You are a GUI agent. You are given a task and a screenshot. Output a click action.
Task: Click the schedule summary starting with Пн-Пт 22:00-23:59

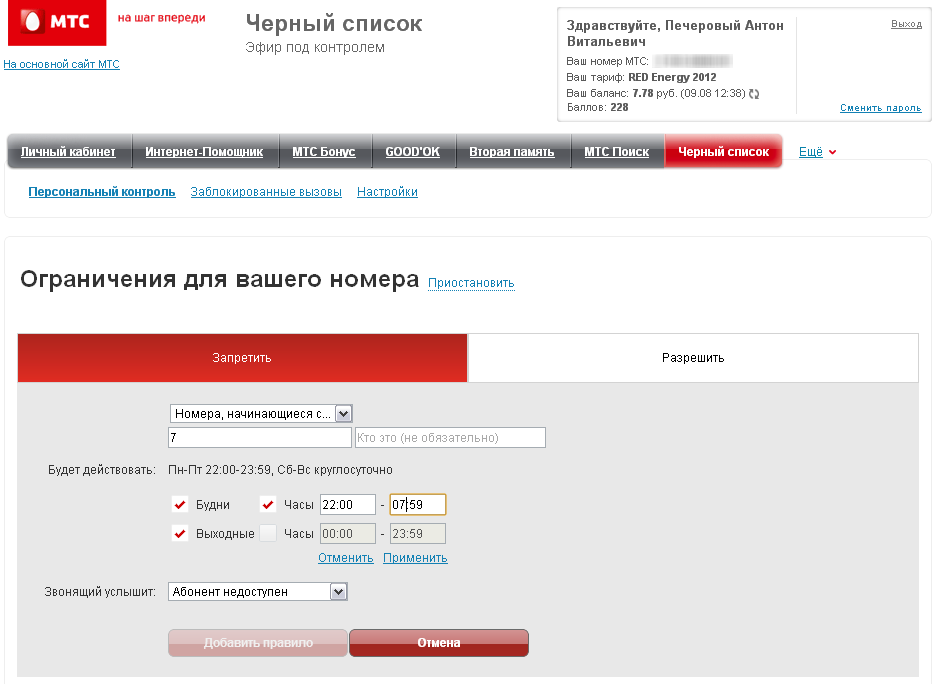click(x=280, y=470)
